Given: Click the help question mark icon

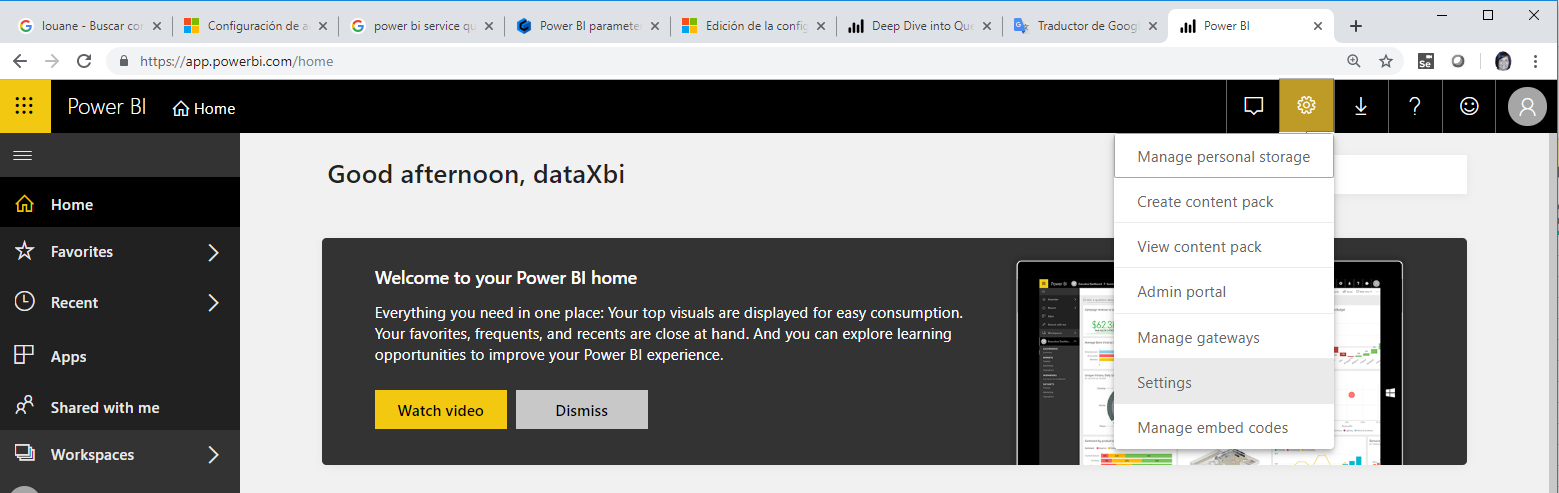Looking at the screenshot, I should click(x=1415, y=106).
